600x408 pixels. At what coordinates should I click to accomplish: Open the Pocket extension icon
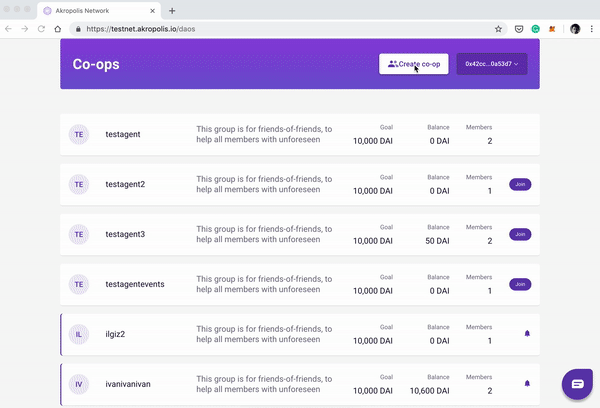[519, 29]
